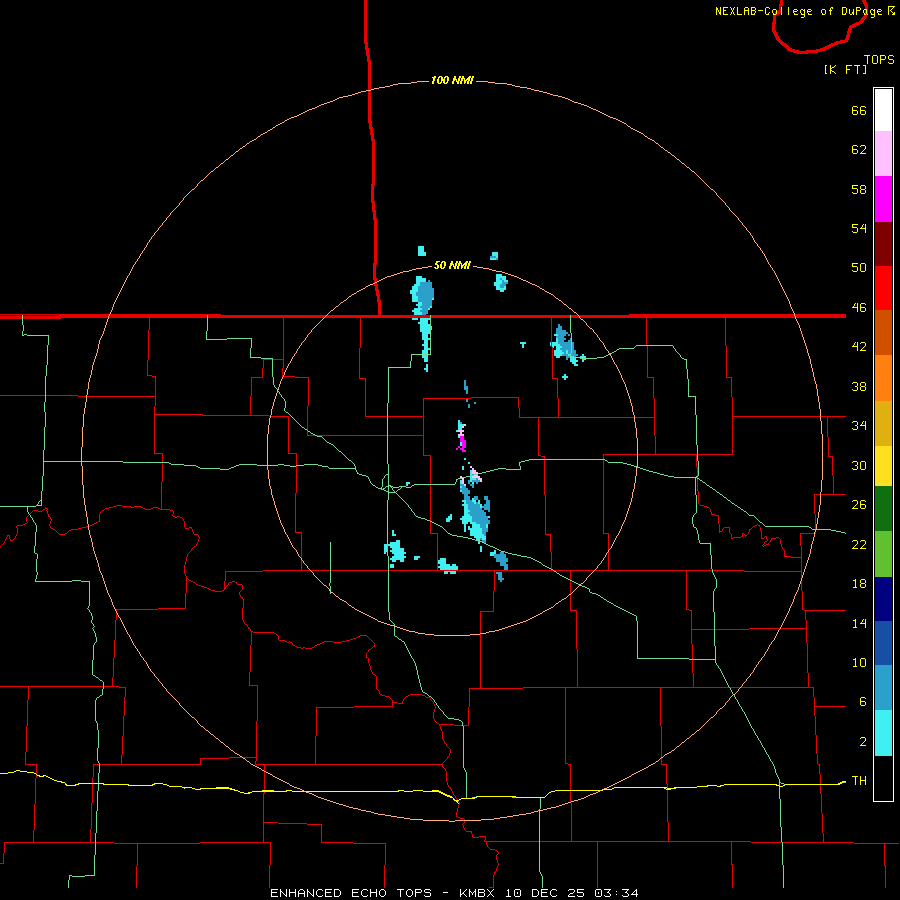
Task: Click the 'TH' threshold legend label
Action: [x=859, y=781]
